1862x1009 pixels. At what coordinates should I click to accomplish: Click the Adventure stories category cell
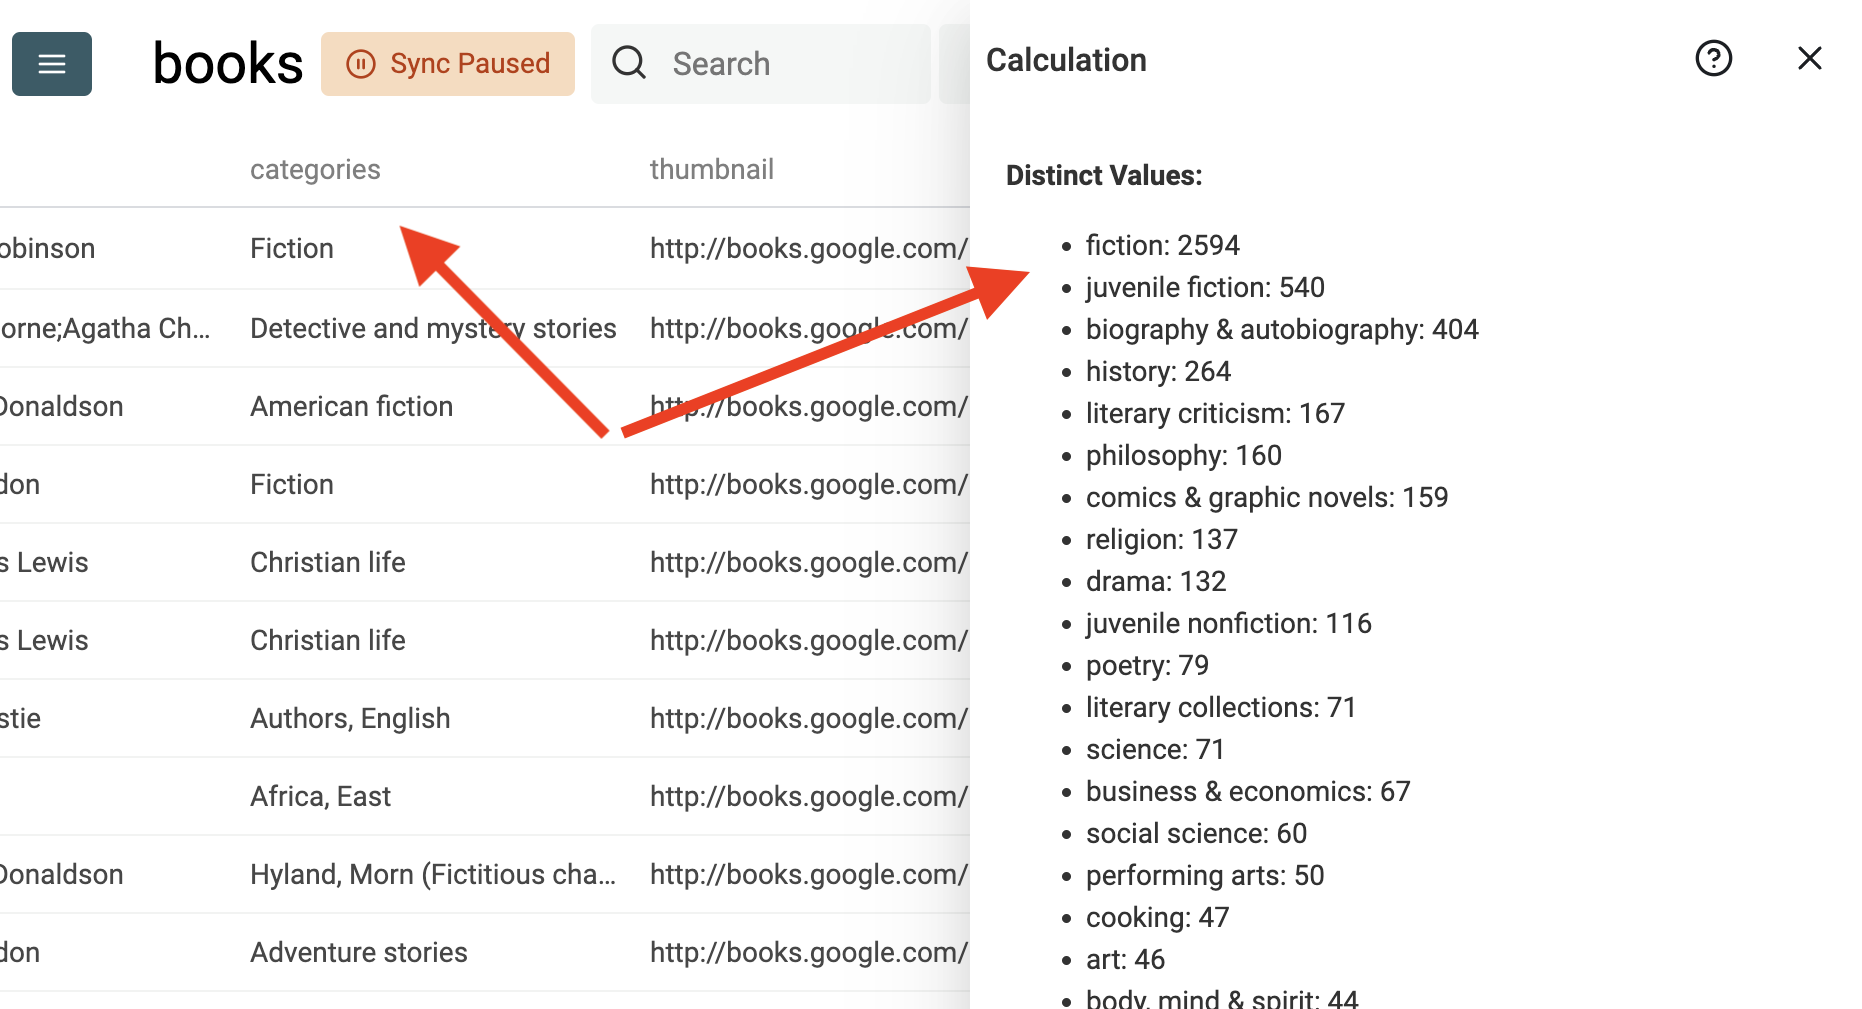358,951
